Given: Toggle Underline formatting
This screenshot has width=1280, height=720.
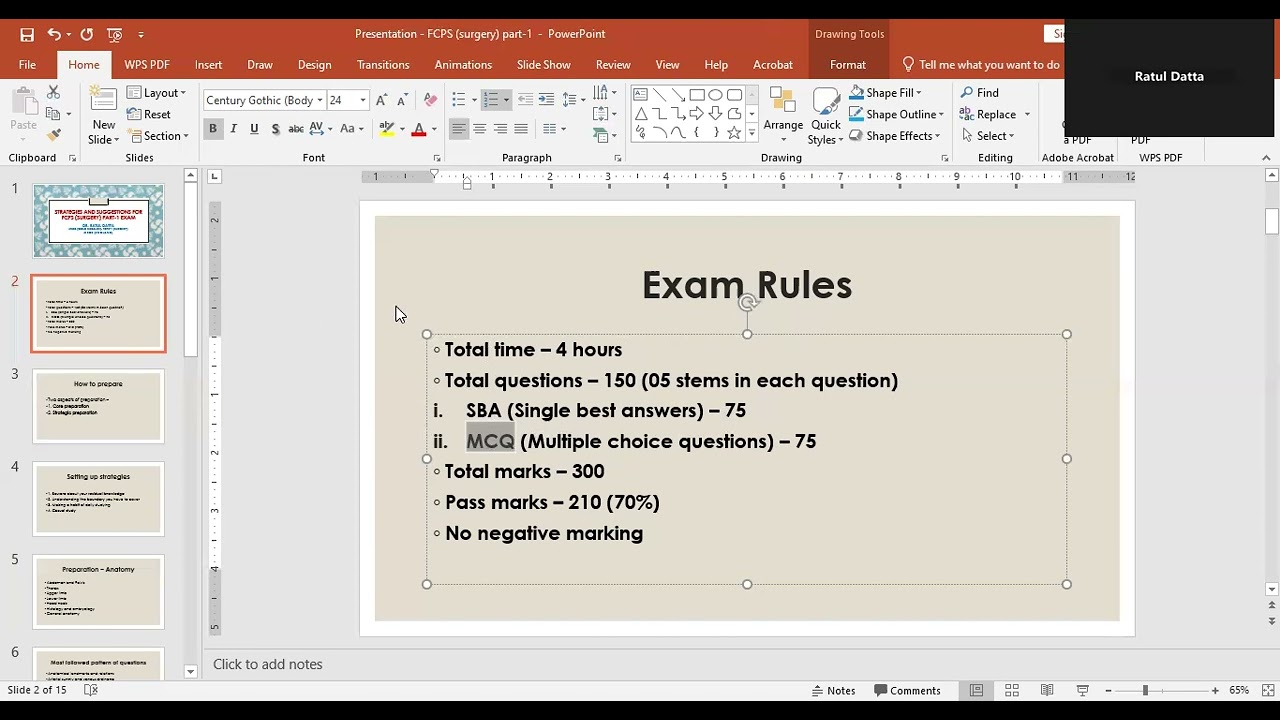Looking at the screenshot, I should (x=254, y=128).
